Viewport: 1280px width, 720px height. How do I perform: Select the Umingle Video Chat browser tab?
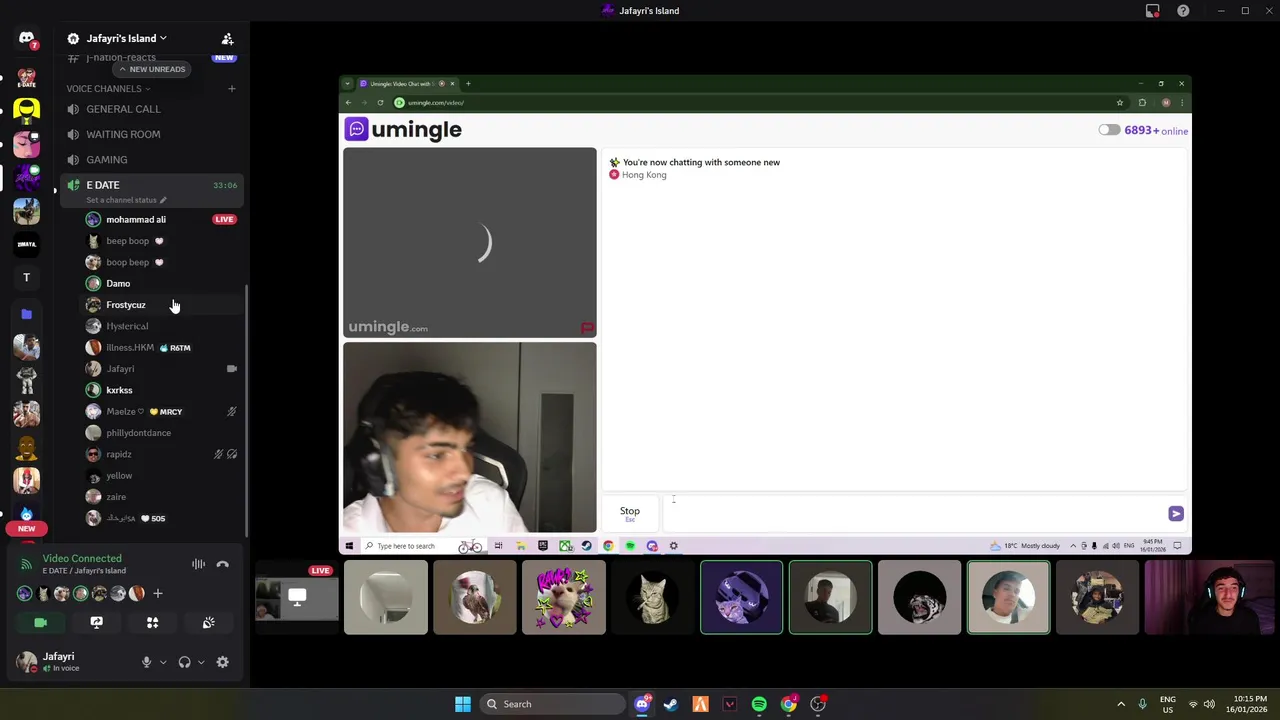click(x=407, y=84)
